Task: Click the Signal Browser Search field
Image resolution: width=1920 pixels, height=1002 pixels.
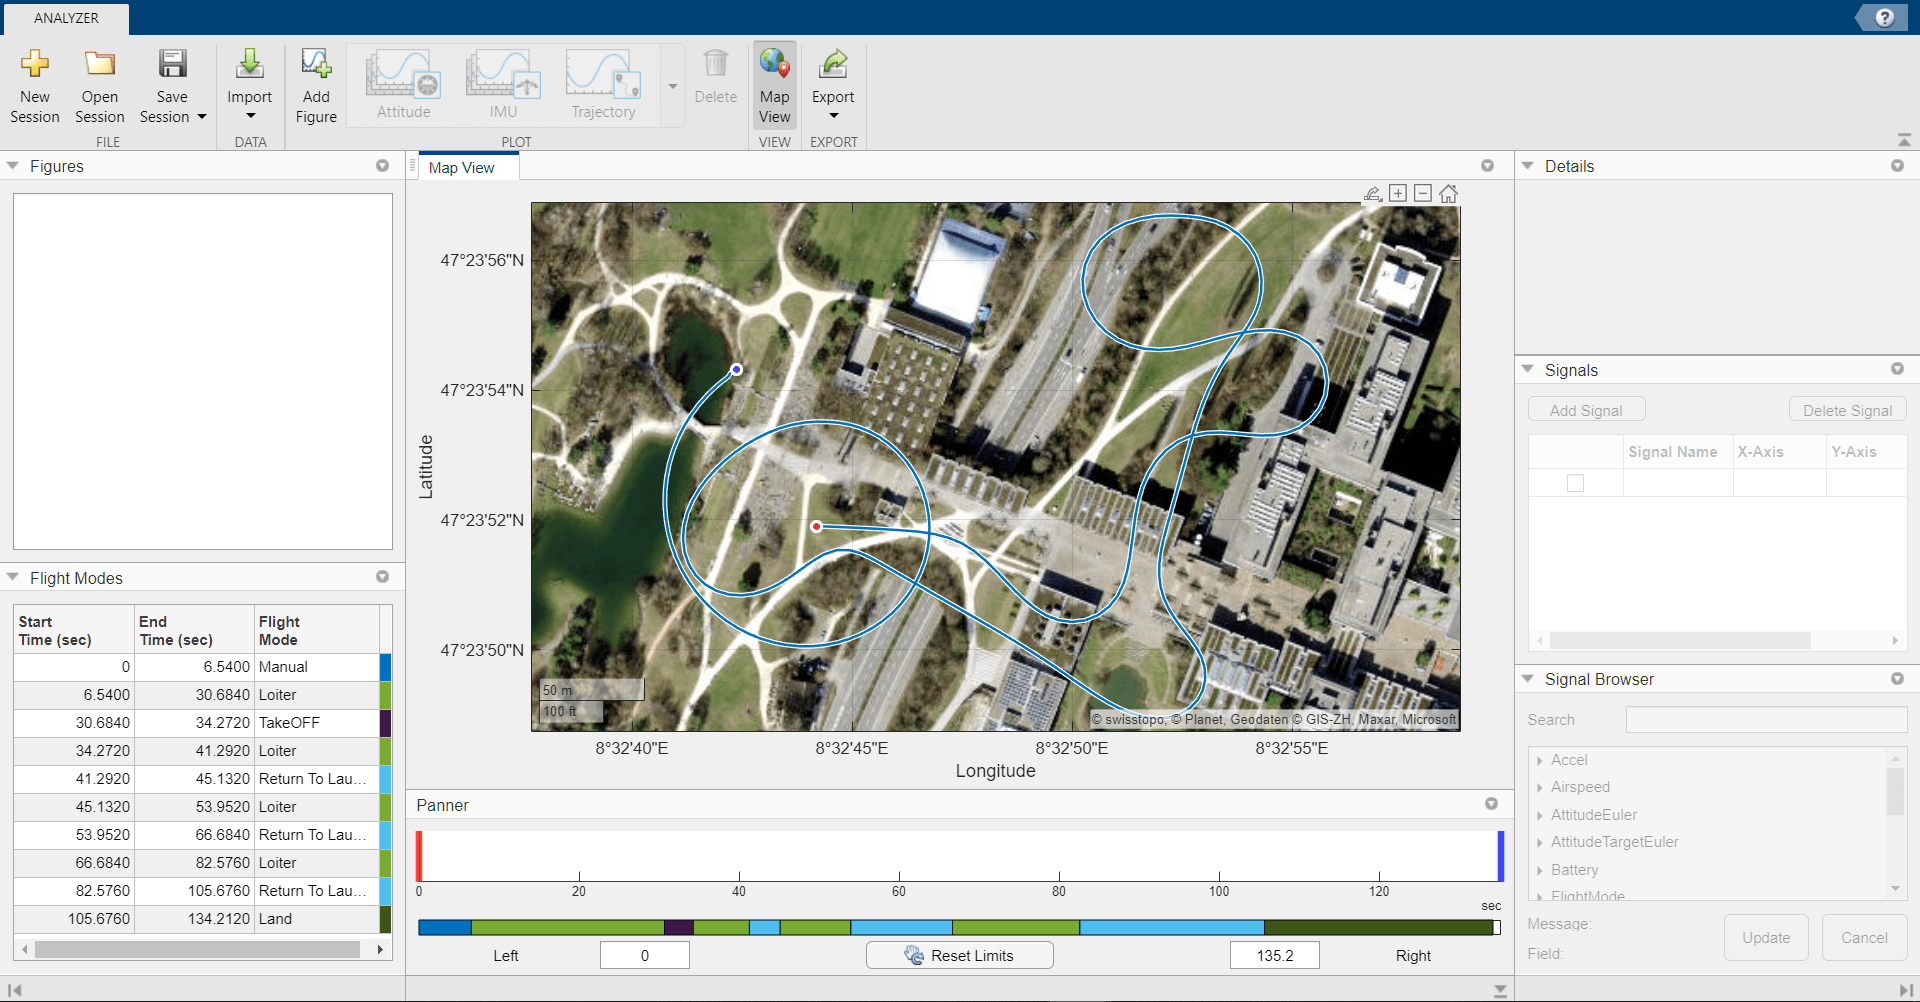Action: click(1766, 720)
